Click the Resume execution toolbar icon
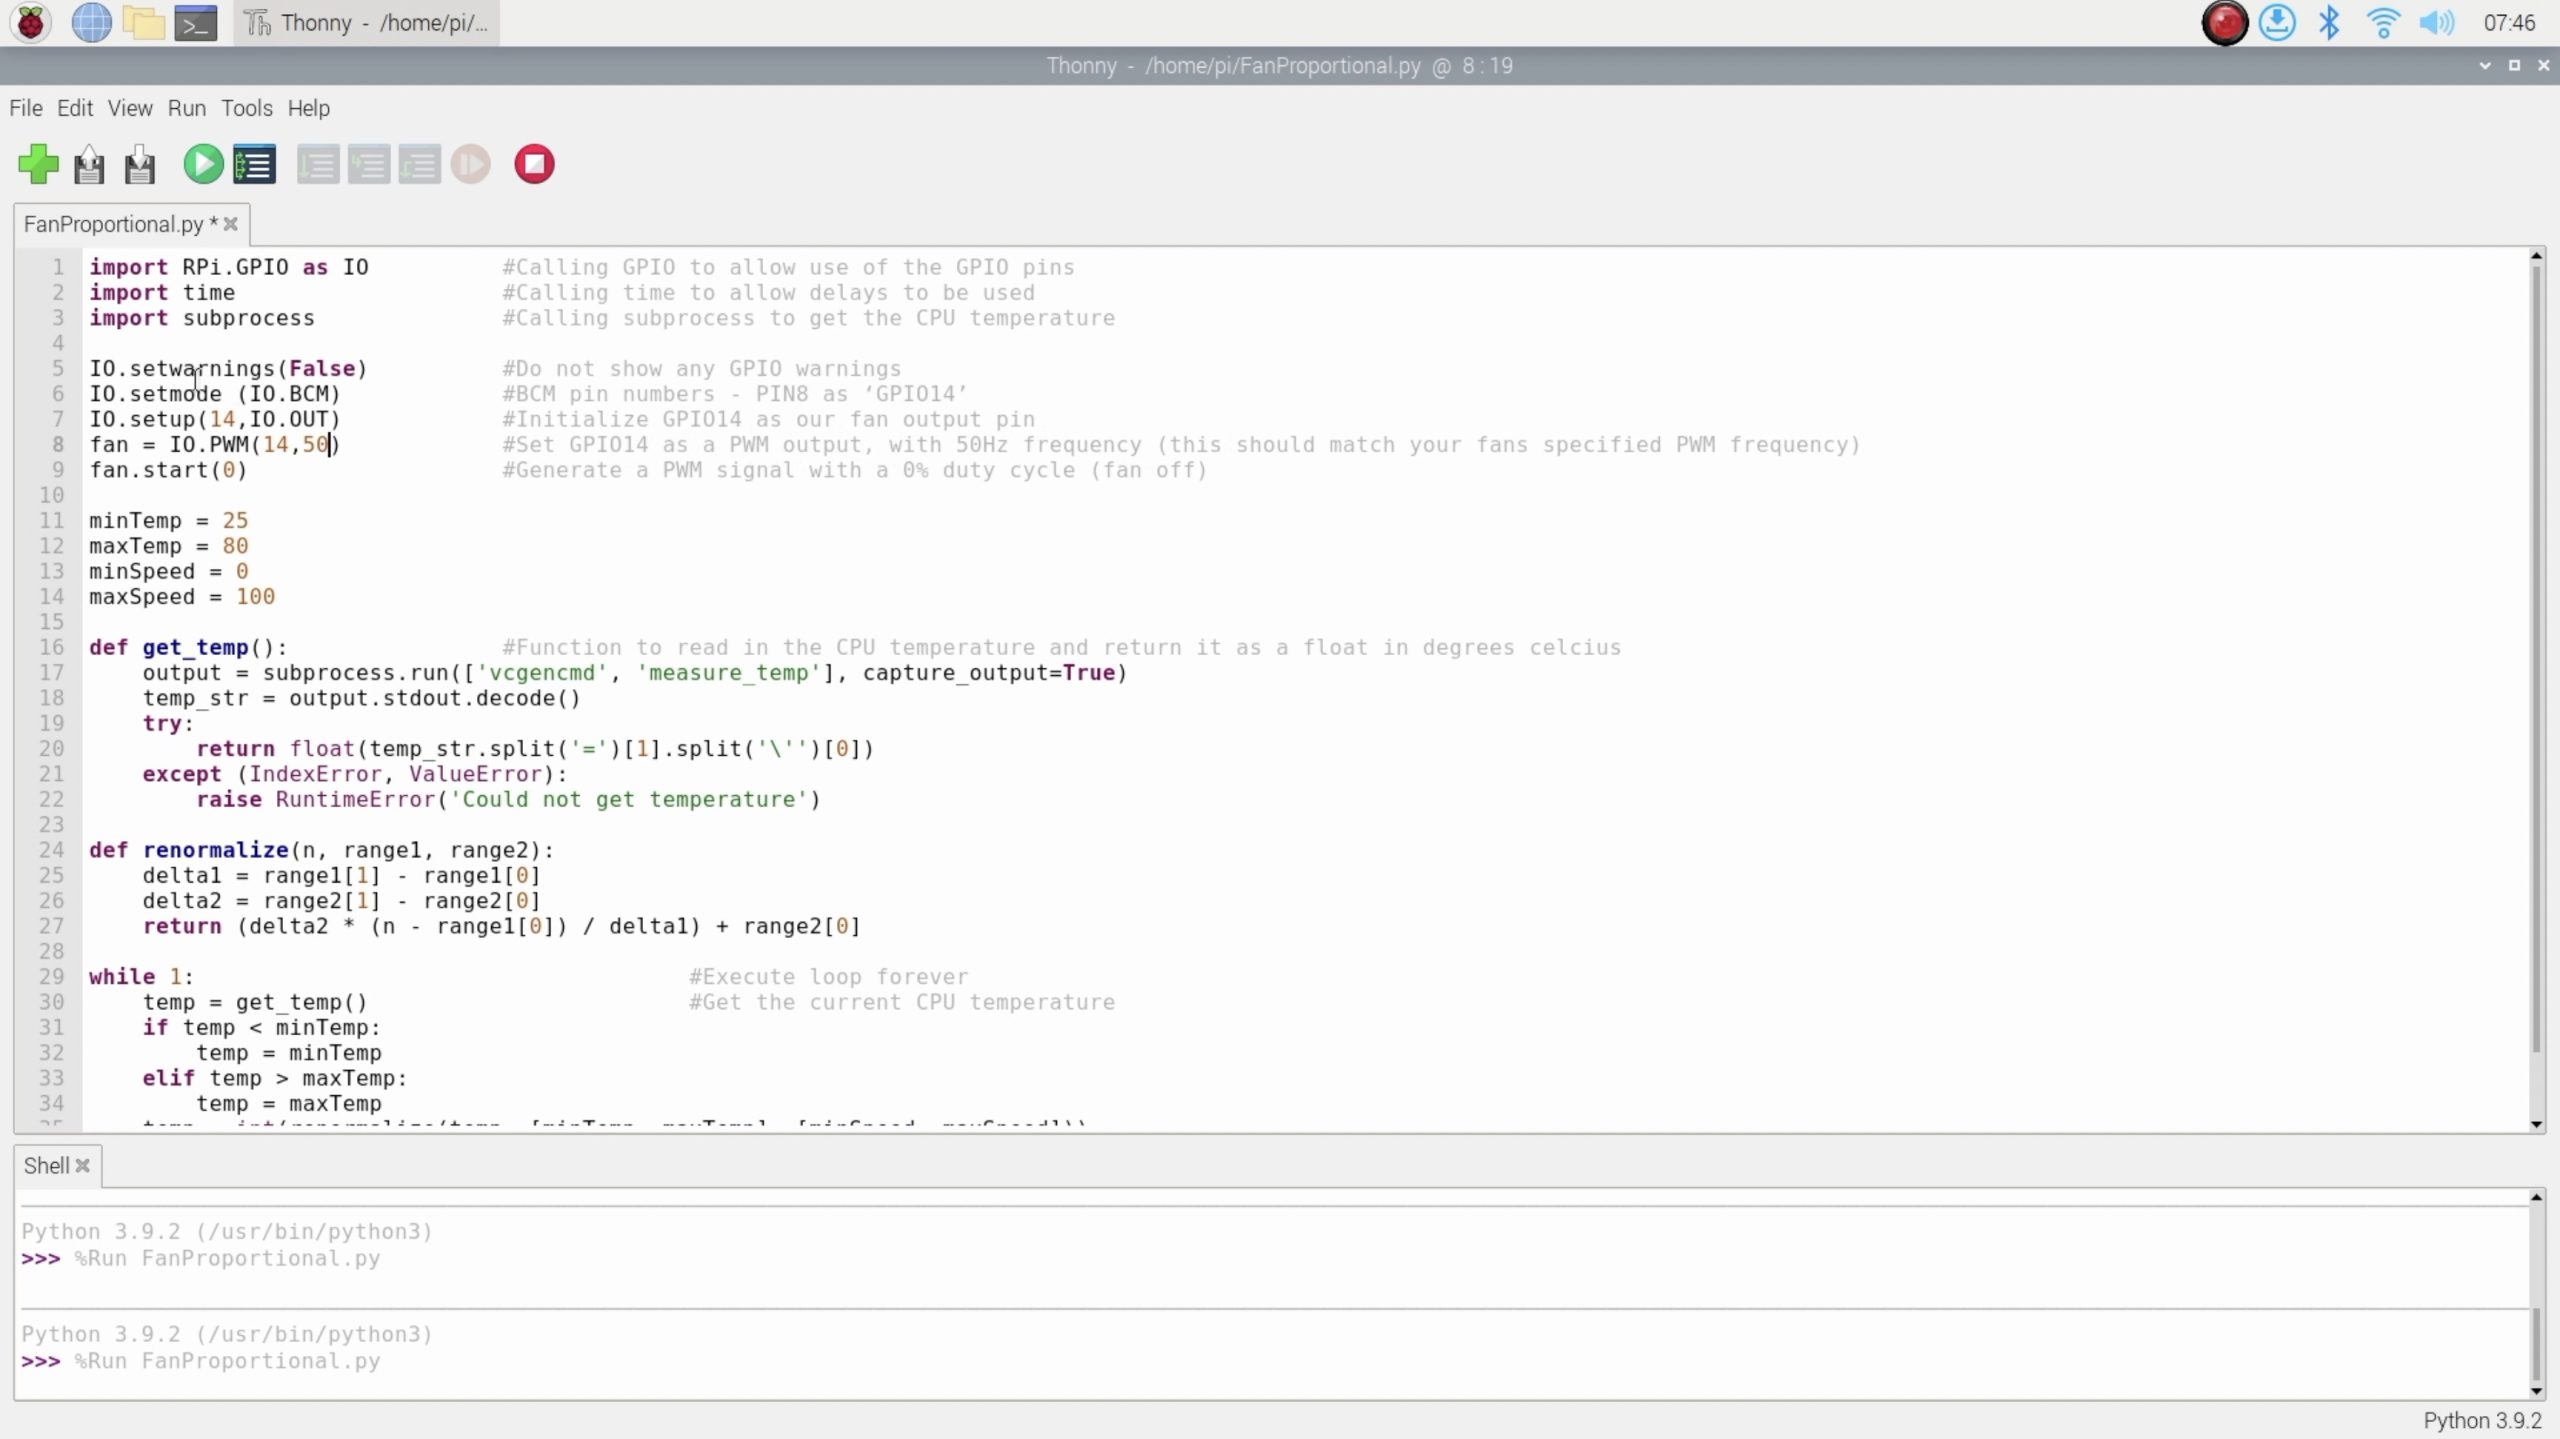Image resolution: width=2560 pixels, height=1439 pixels. point(470,164)
